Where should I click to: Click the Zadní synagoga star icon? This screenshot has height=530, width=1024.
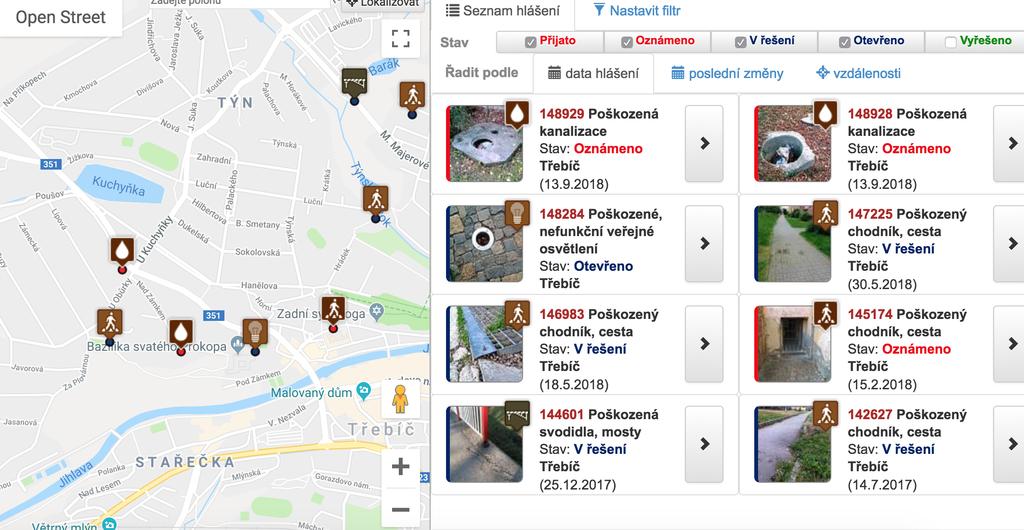(x=375, y=313)
